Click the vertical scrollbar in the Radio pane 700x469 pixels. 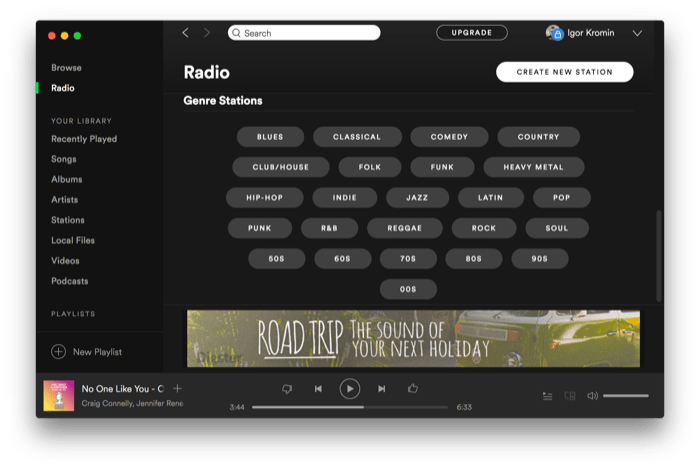[x=658, y=256]
